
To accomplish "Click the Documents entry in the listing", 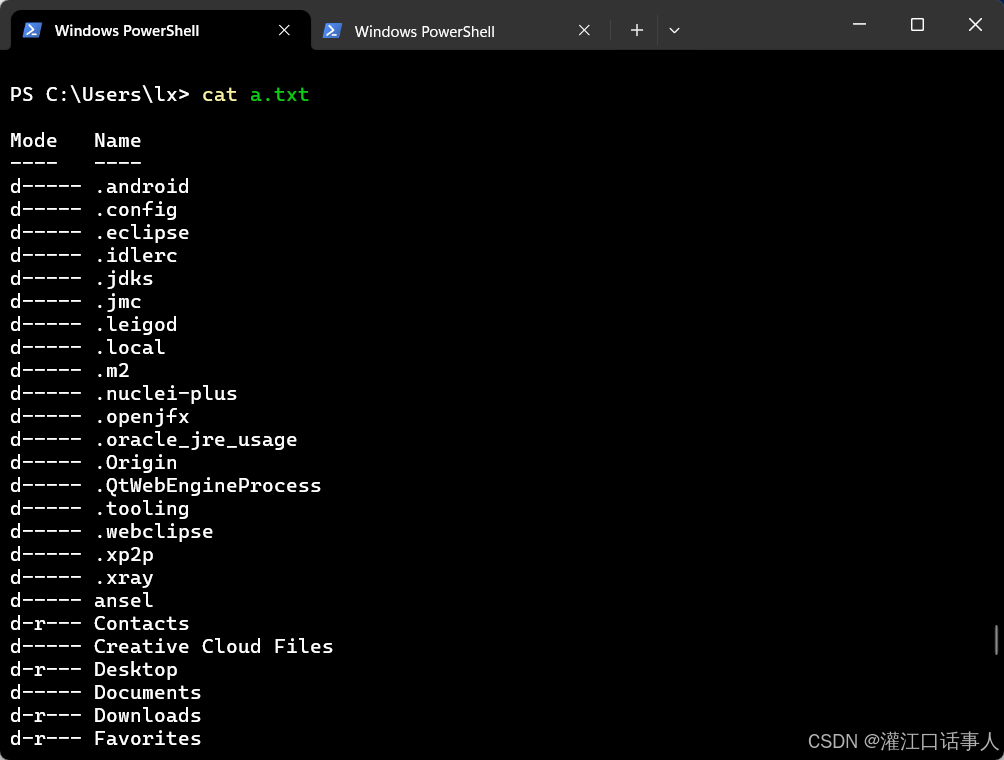I will pos(147,692).
